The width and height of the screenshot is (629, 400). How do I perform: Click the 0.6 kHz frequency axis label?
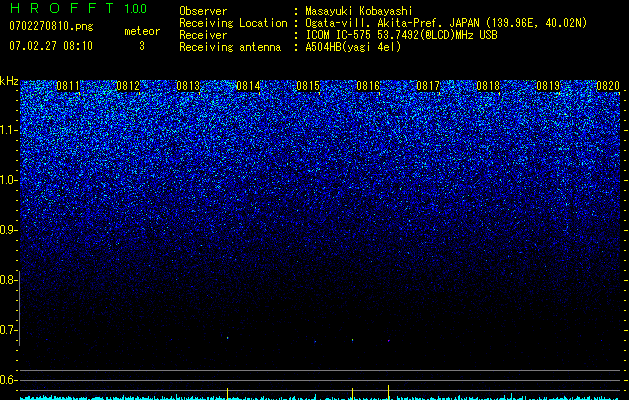pyautogui.click(x=8, y=380)
